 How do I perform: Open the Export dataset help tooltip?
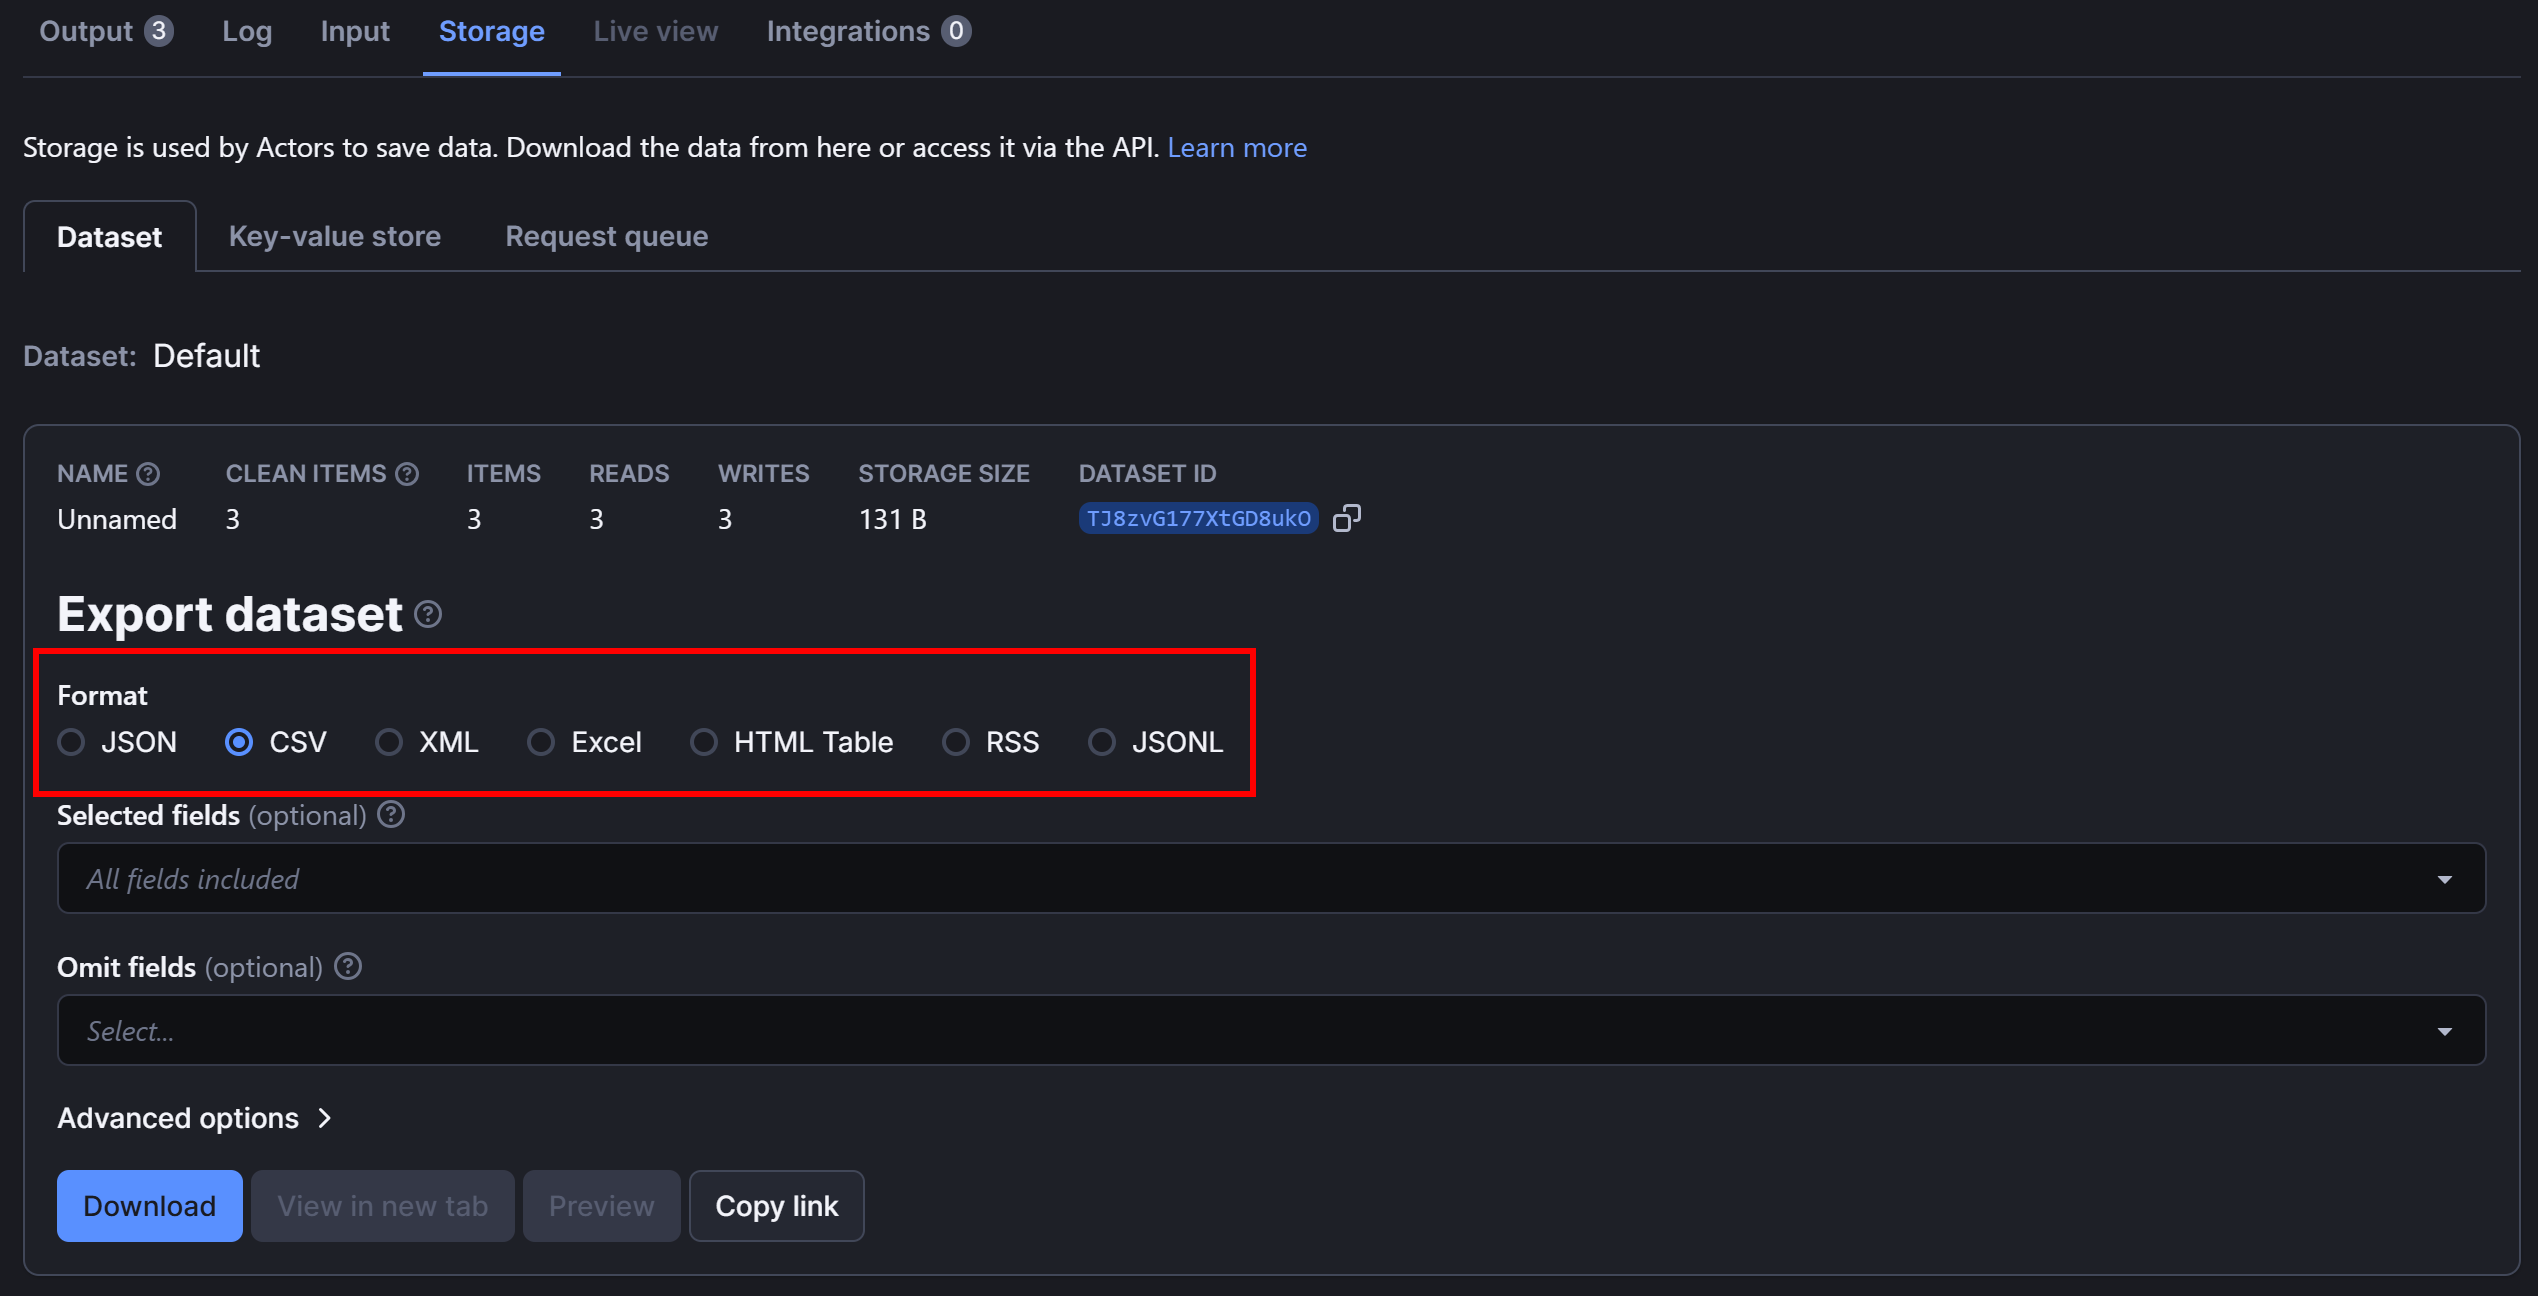[428, 614]
